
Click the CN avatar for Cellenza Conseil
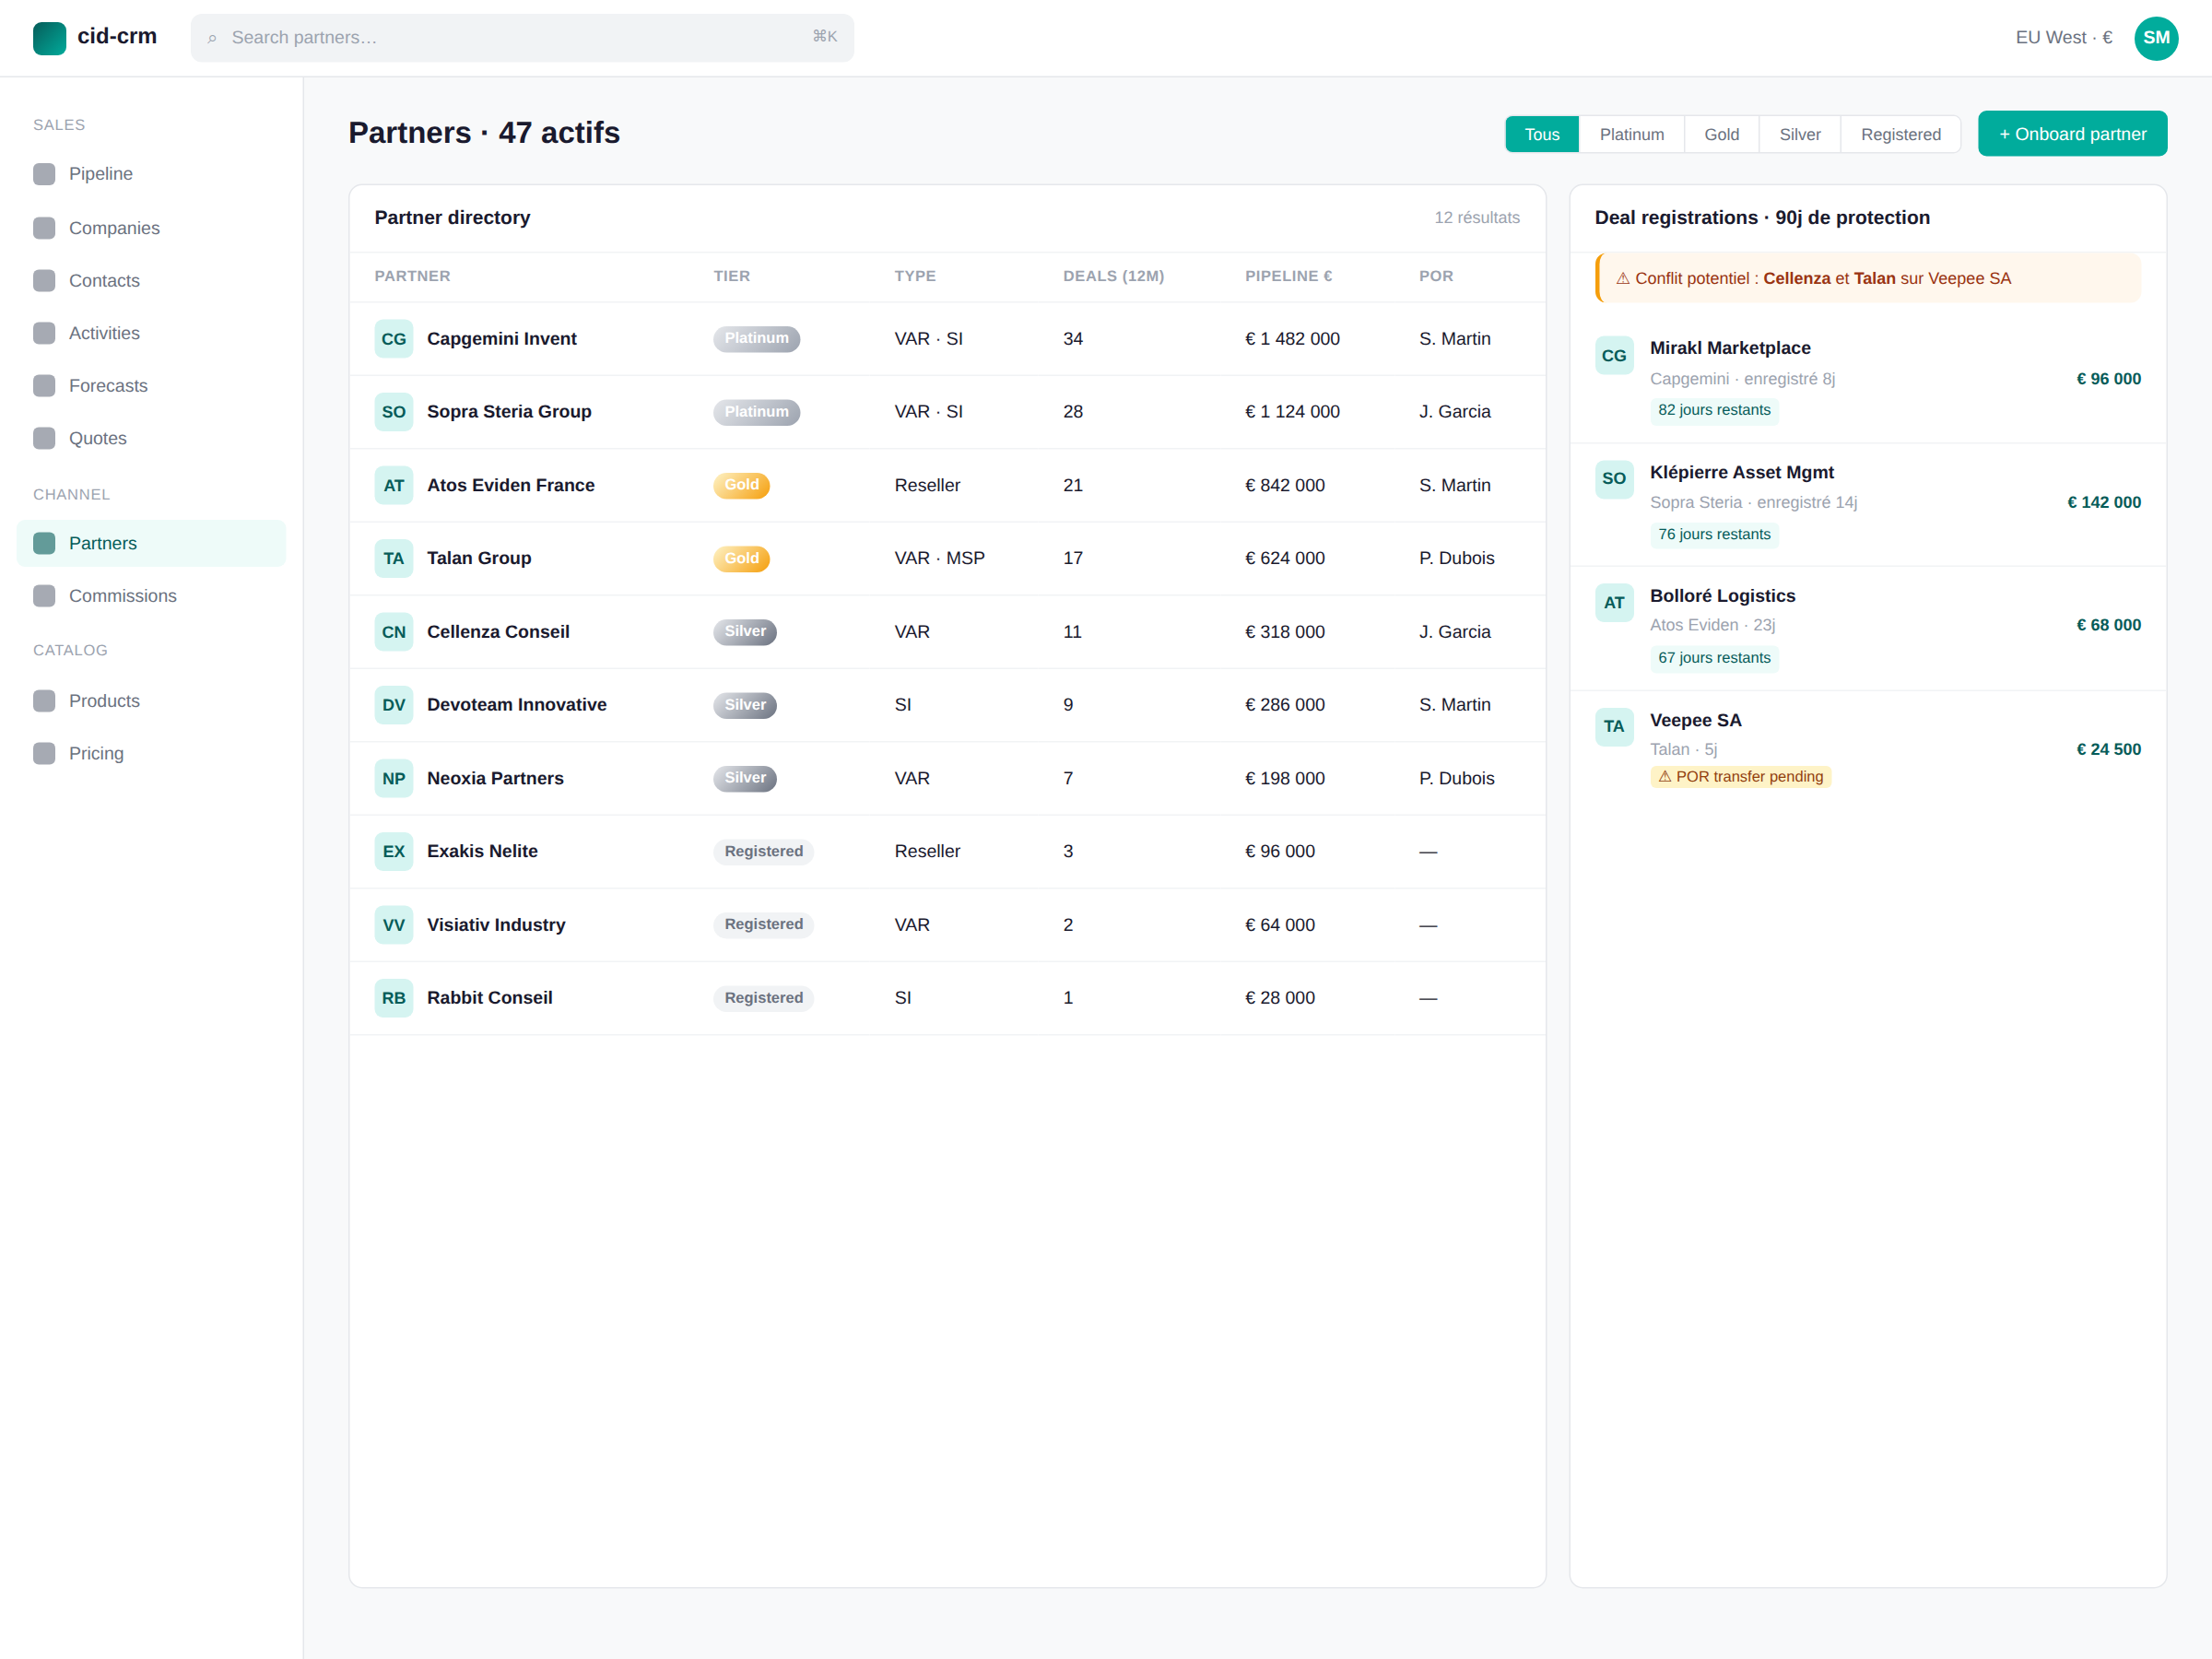(394, 632)
